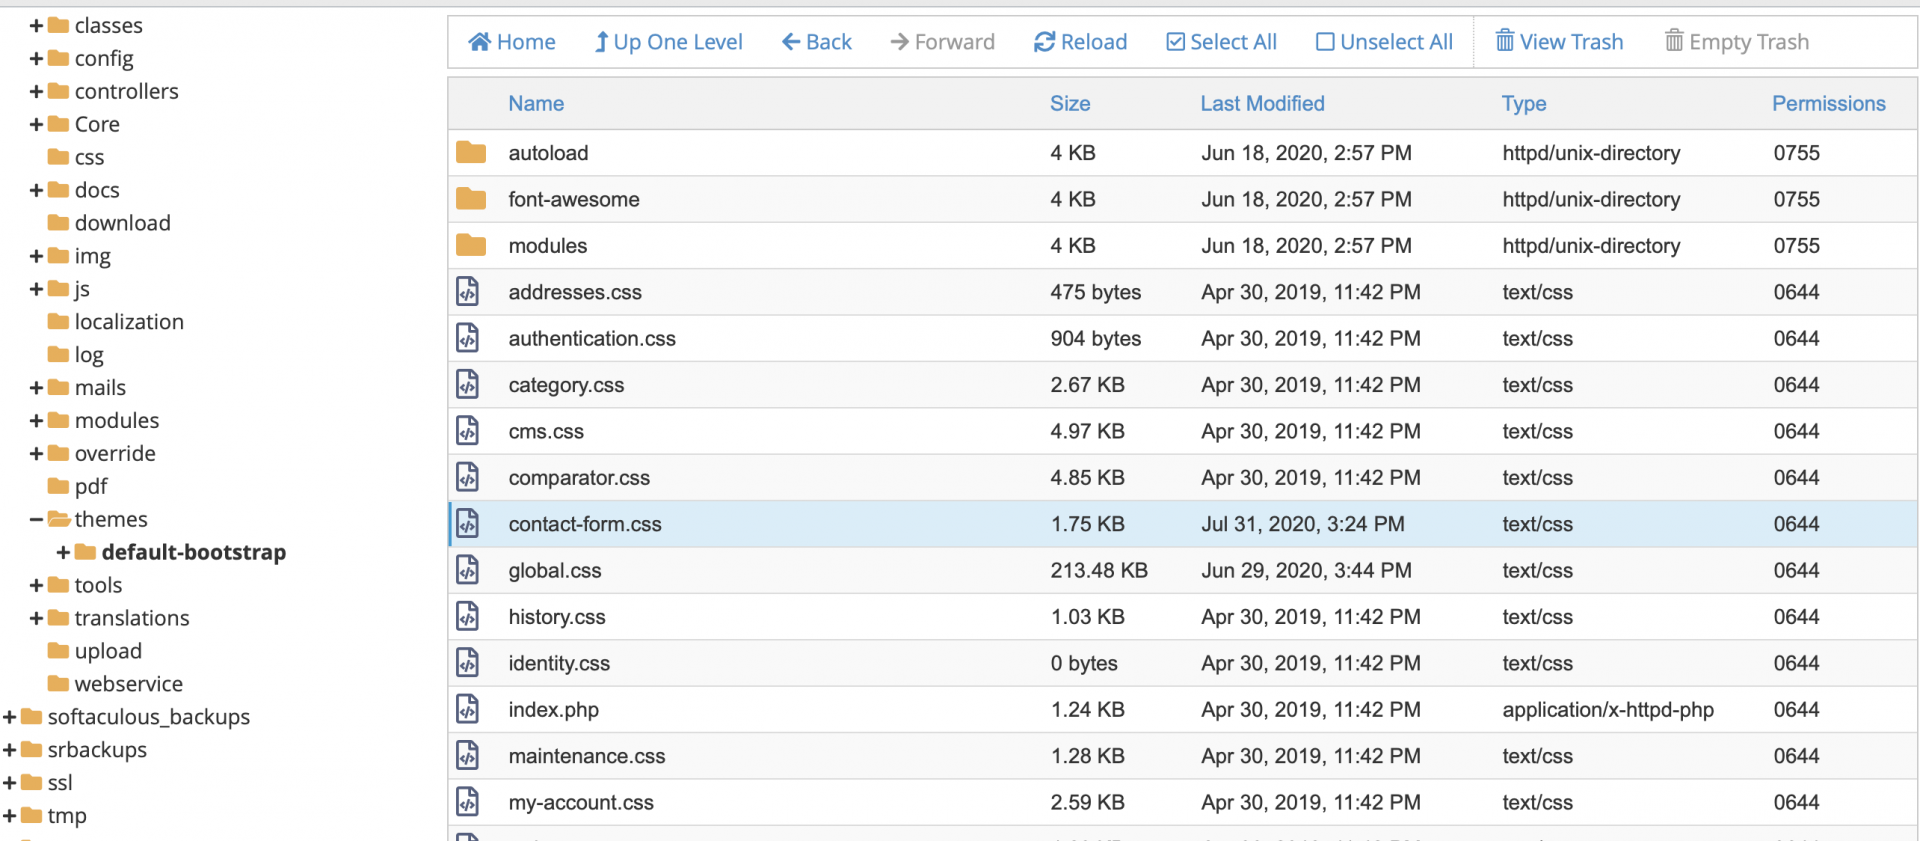Click the index.php file icon

tap(468, 709)
